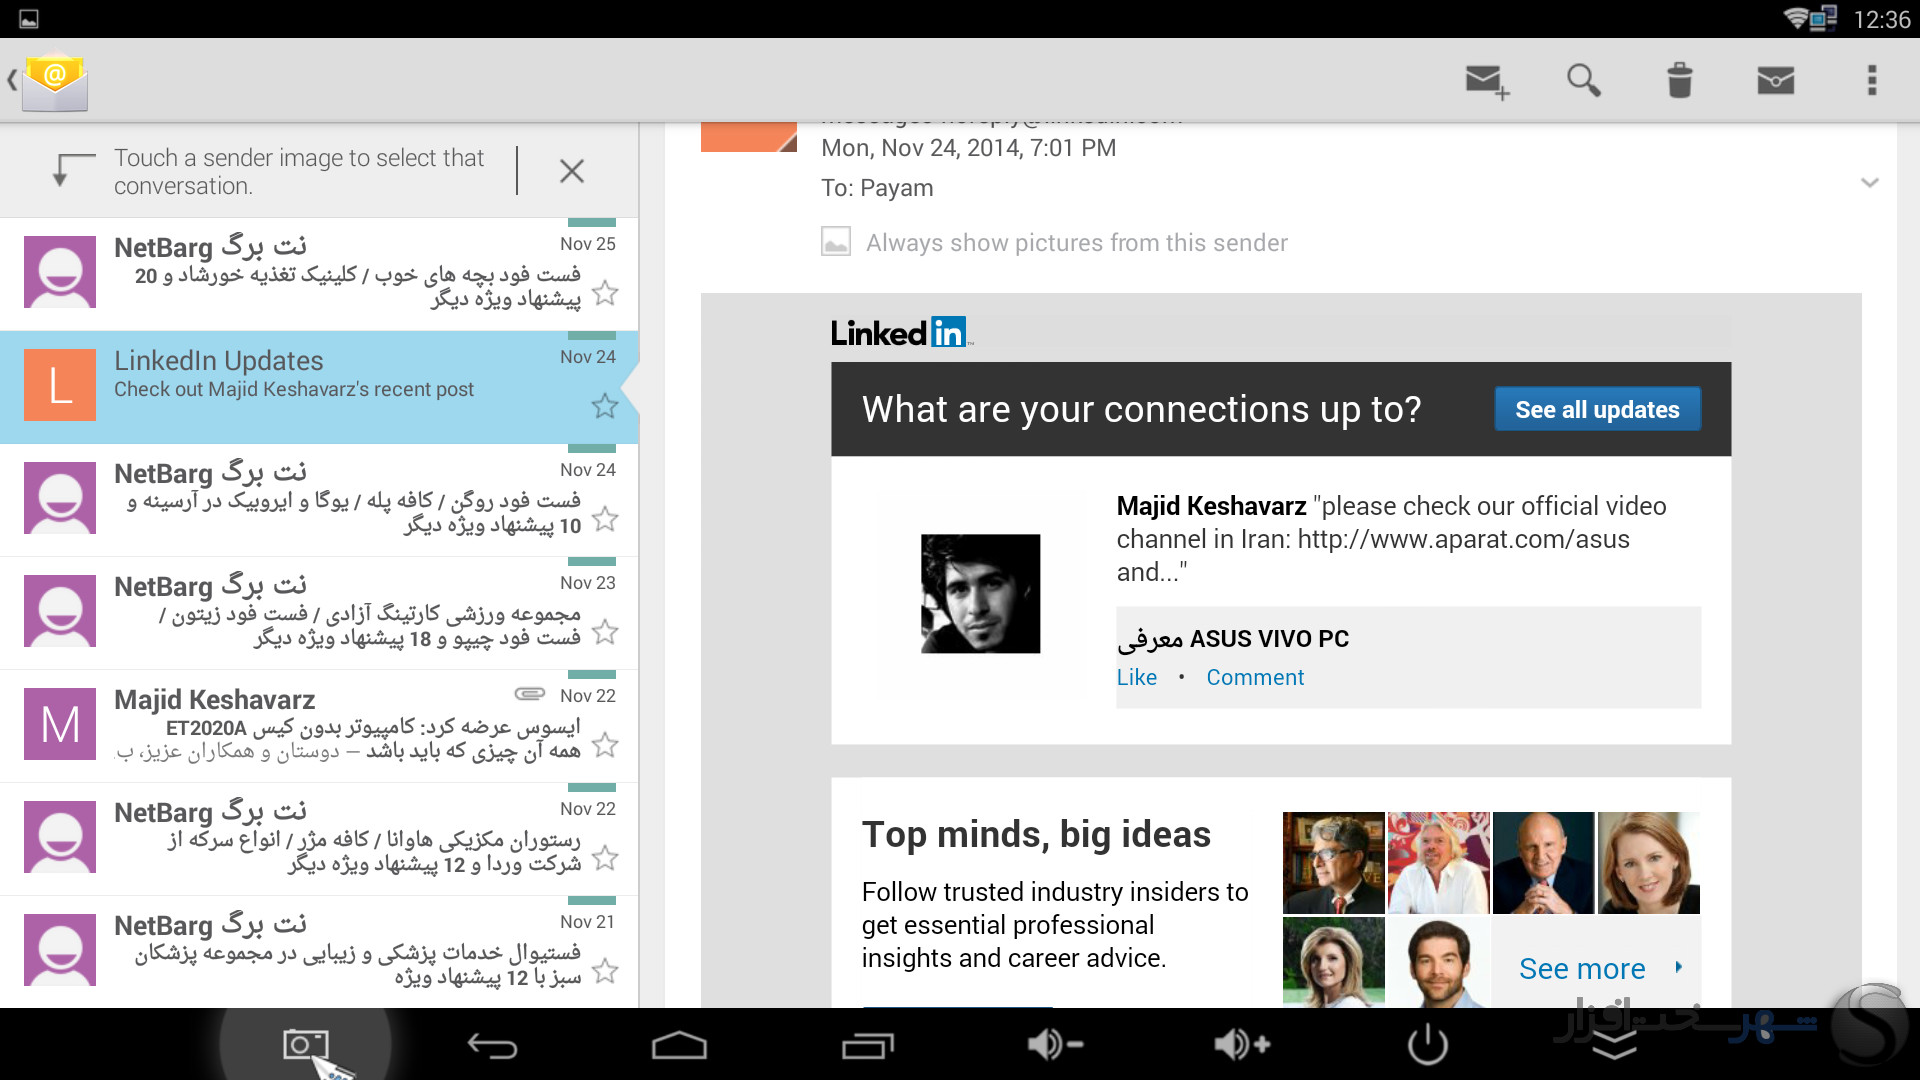The height and width of the screenshot is (1080, 1920).
Task: Open Majid Keshavarz profile photo
Action: click(980, 593)
